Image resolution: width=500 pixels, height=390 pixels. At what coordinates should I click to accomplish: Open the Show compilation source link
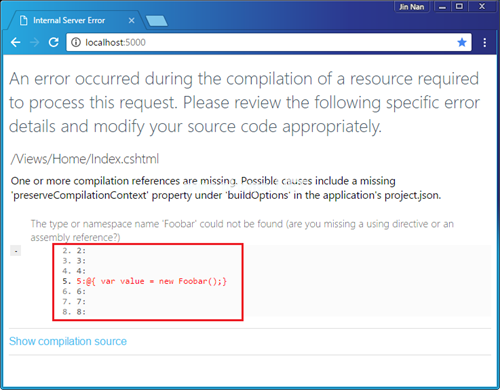[x=68, y=341]
